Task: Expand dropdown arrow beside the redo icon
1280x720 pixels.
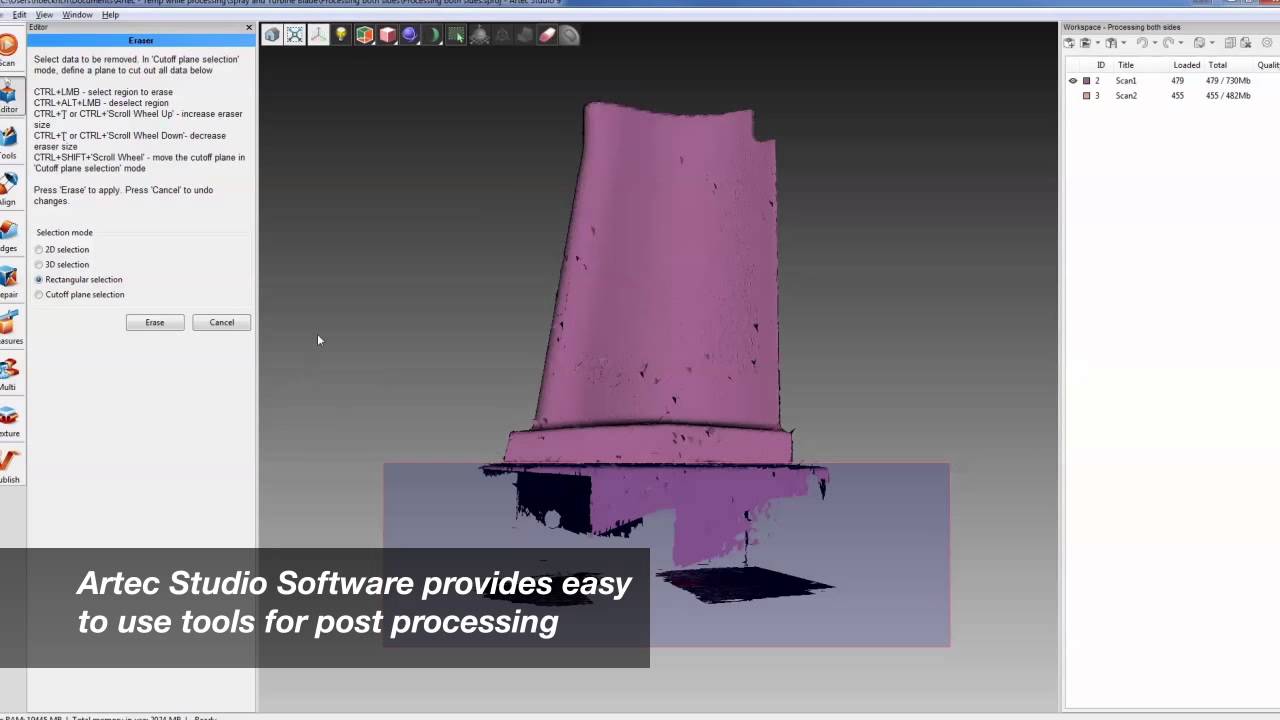Action: click(x=1180, y=43)
